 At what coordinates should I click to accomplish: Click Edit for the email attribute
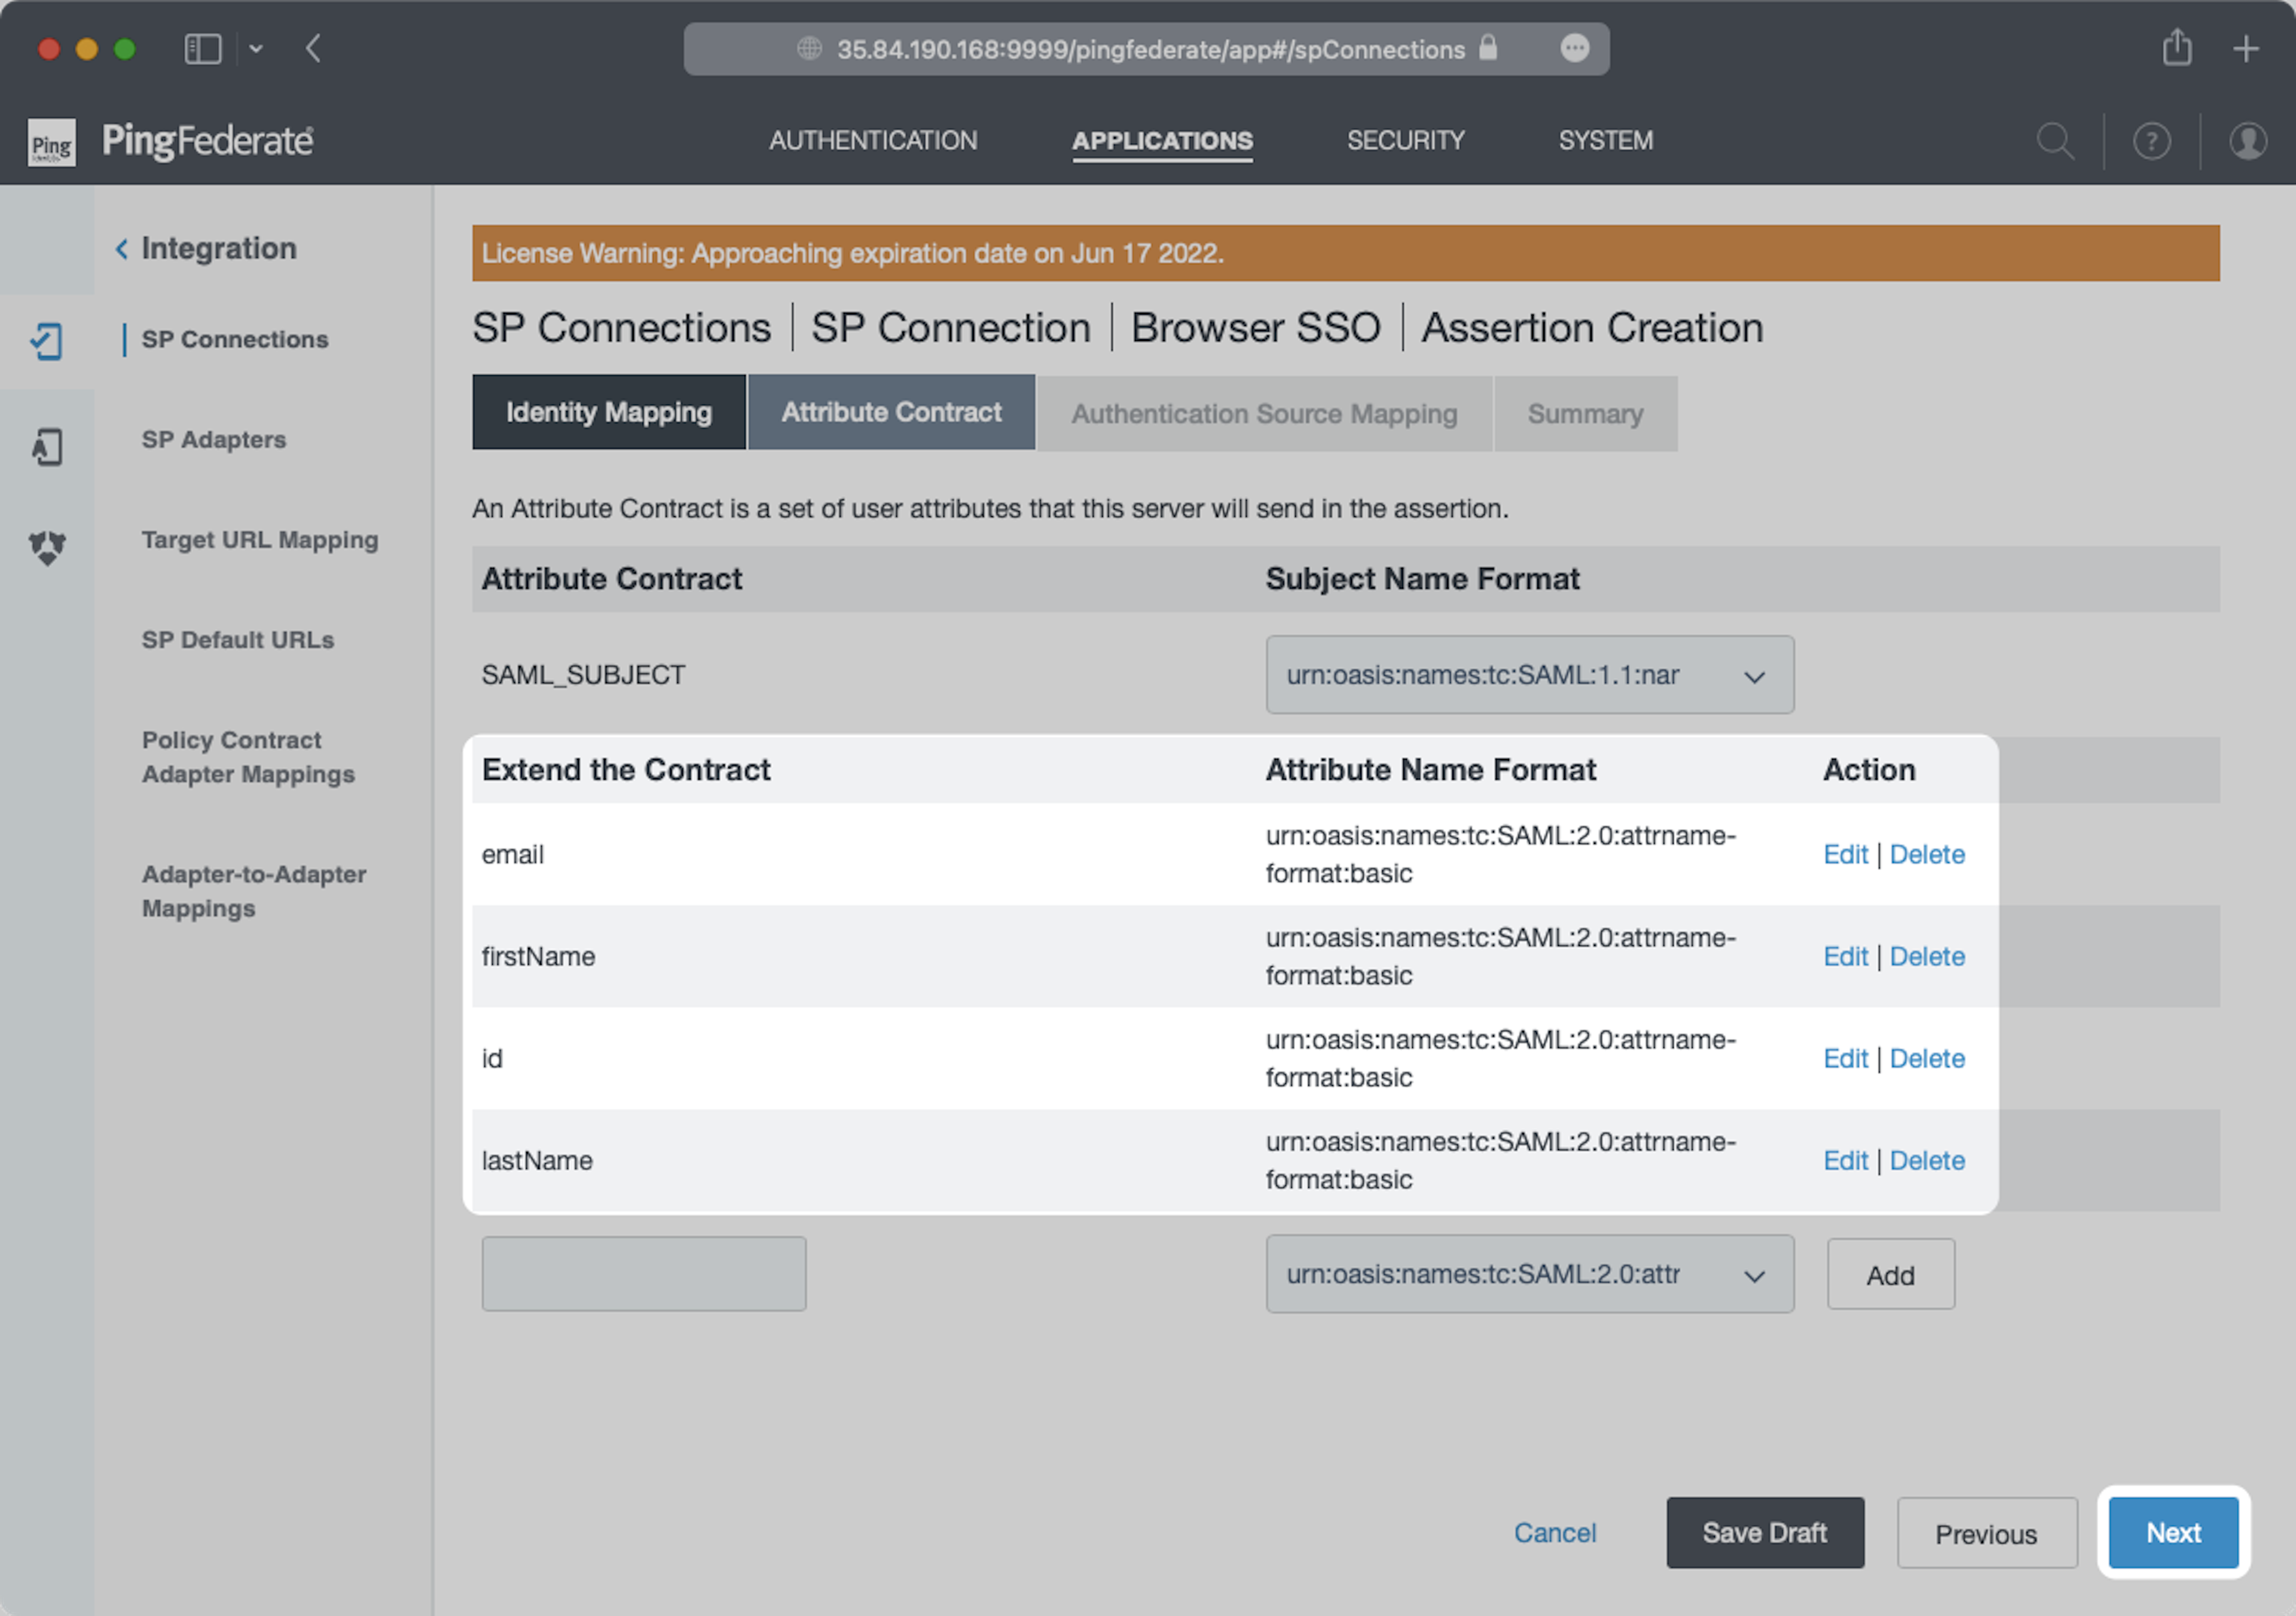click(x=1844, y=854)
